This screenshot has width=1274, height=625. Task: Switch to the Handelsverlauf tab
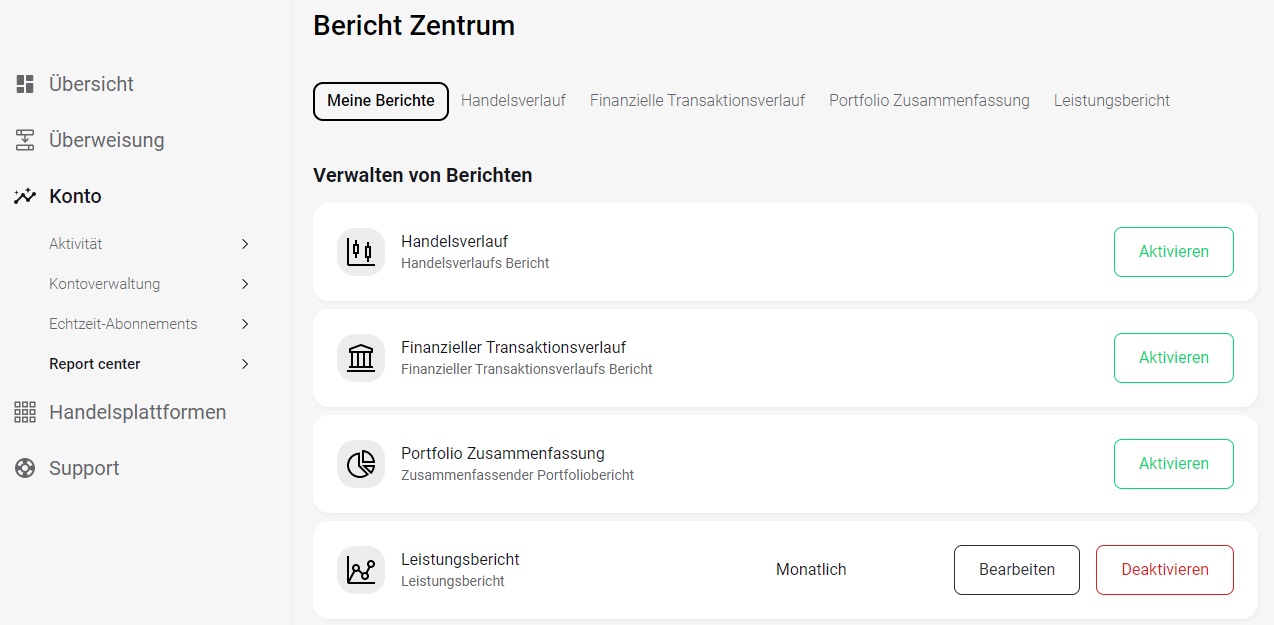pos(513,101)
